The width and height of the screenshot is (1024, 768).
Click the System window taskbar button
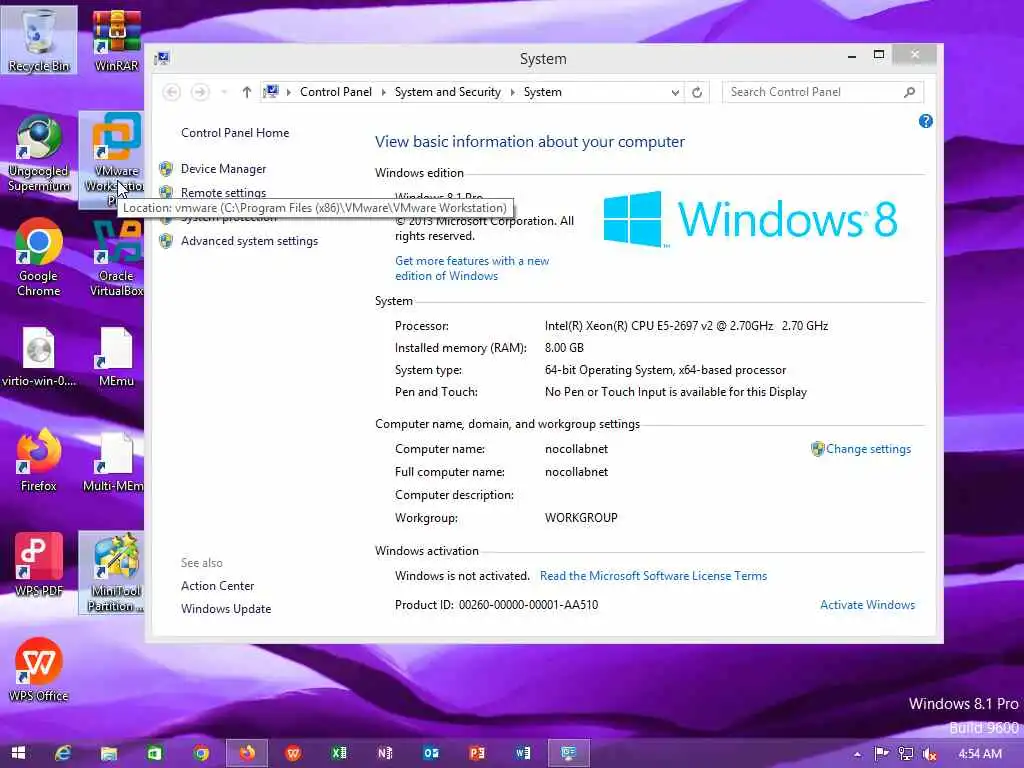point(569,754)
